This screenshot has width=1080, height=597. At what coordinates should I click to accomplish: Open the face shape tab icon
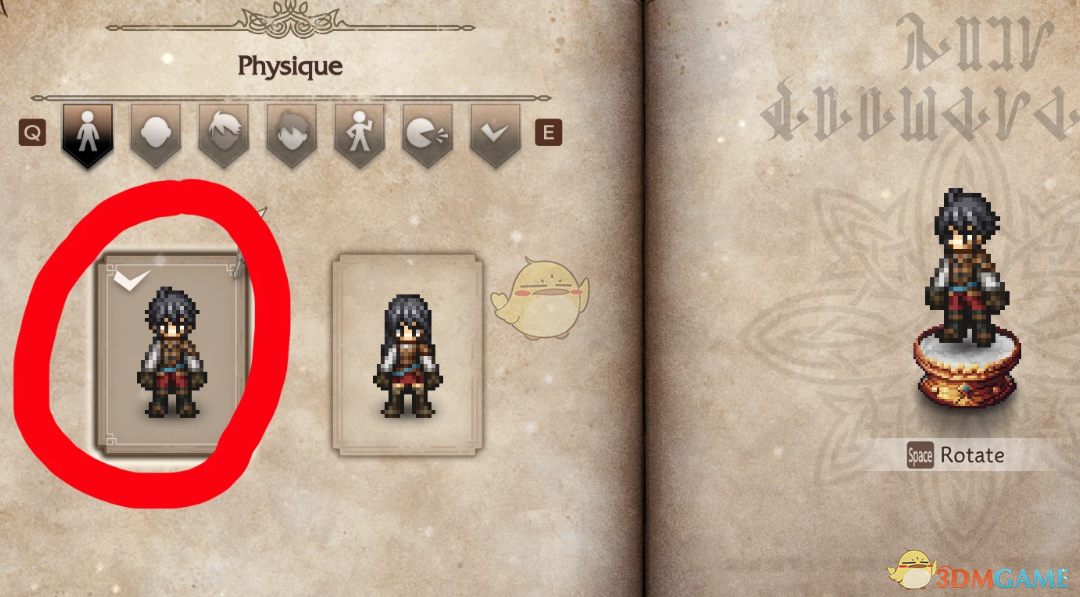coord(156,135)
